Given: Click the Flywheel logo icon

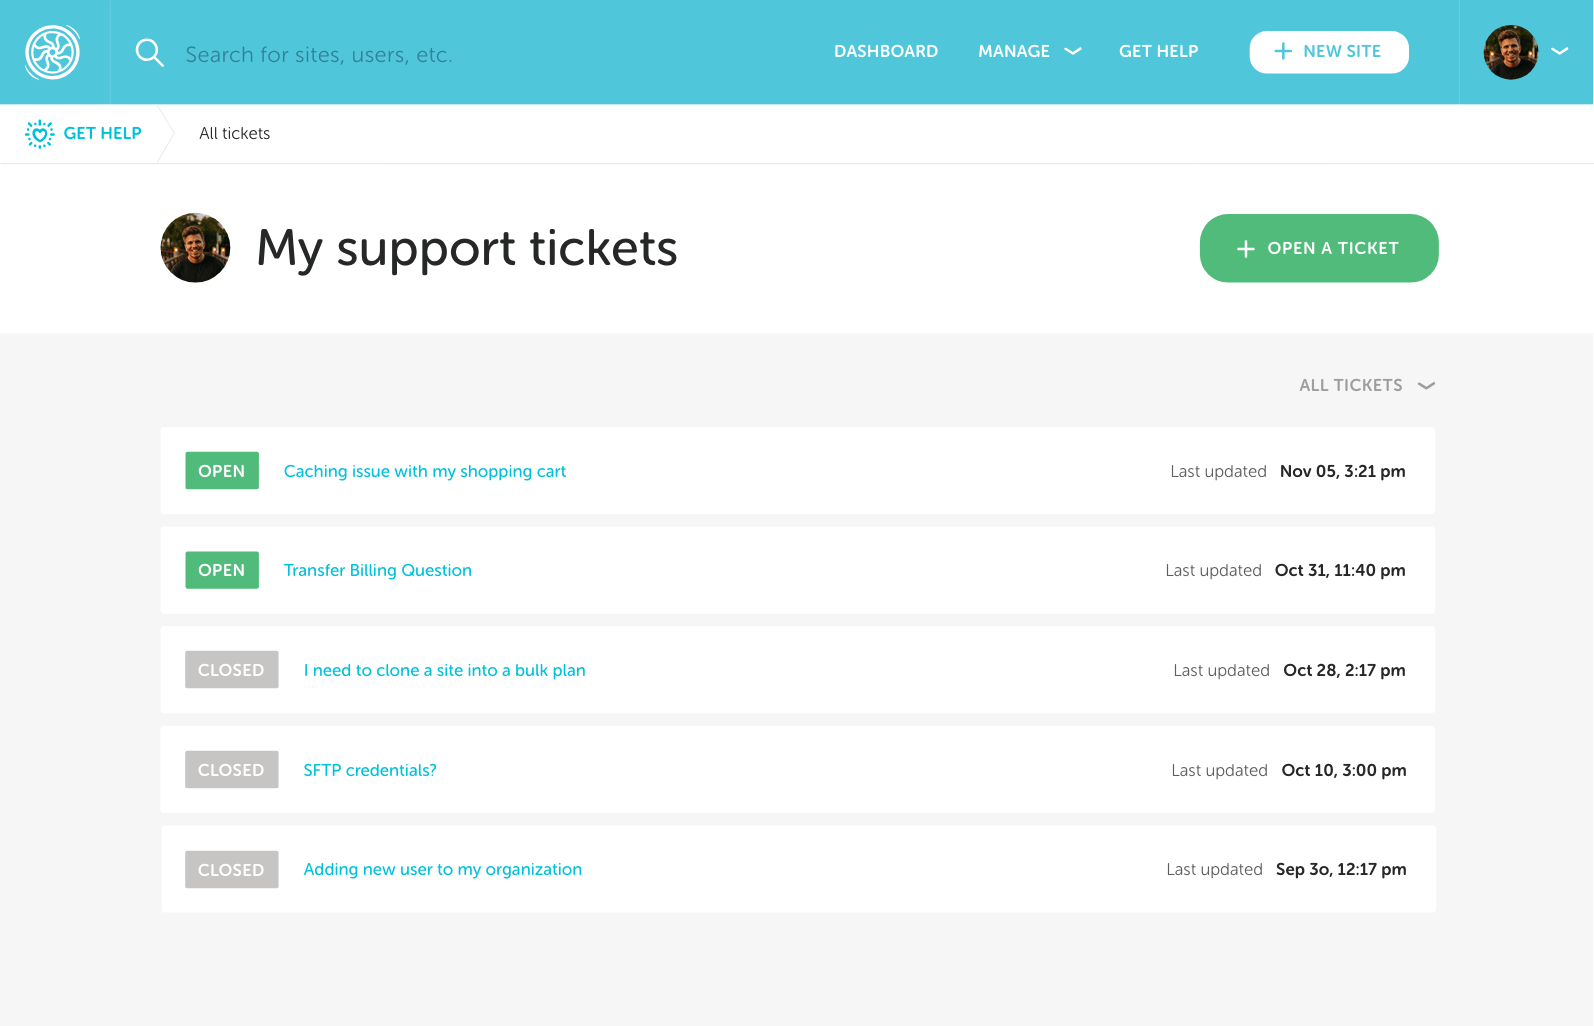Looking at the screenshot, I should pos(52,52).
